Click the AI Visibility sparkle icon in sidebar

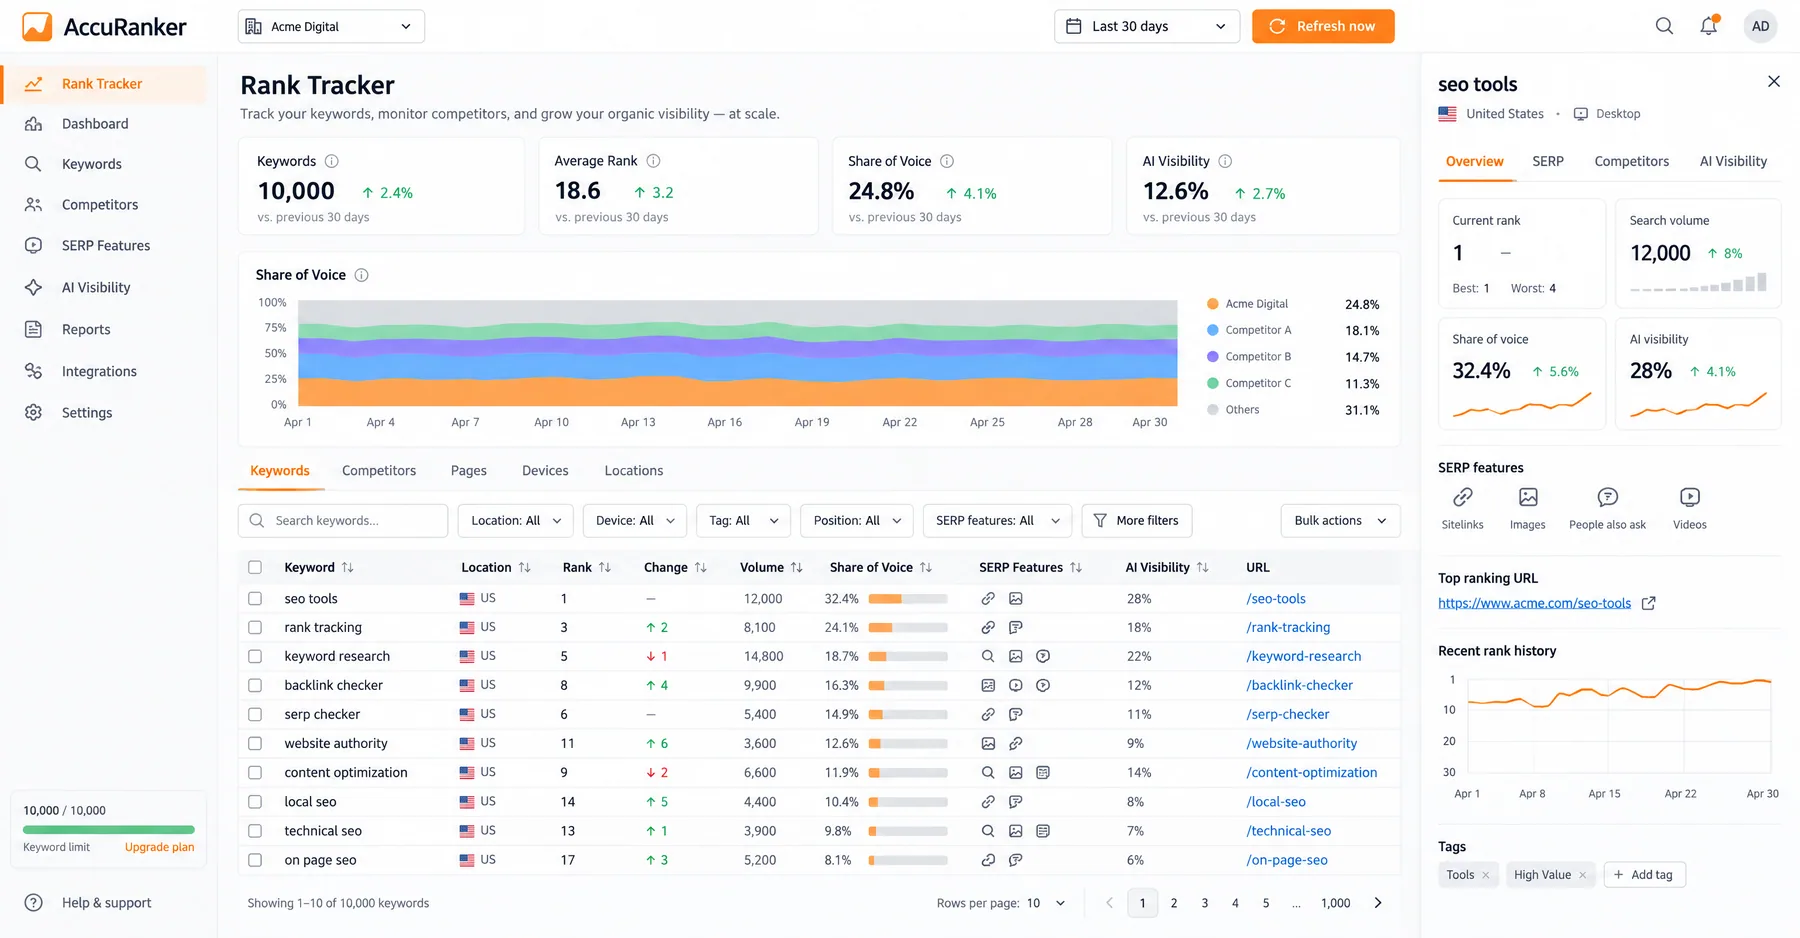33,288
